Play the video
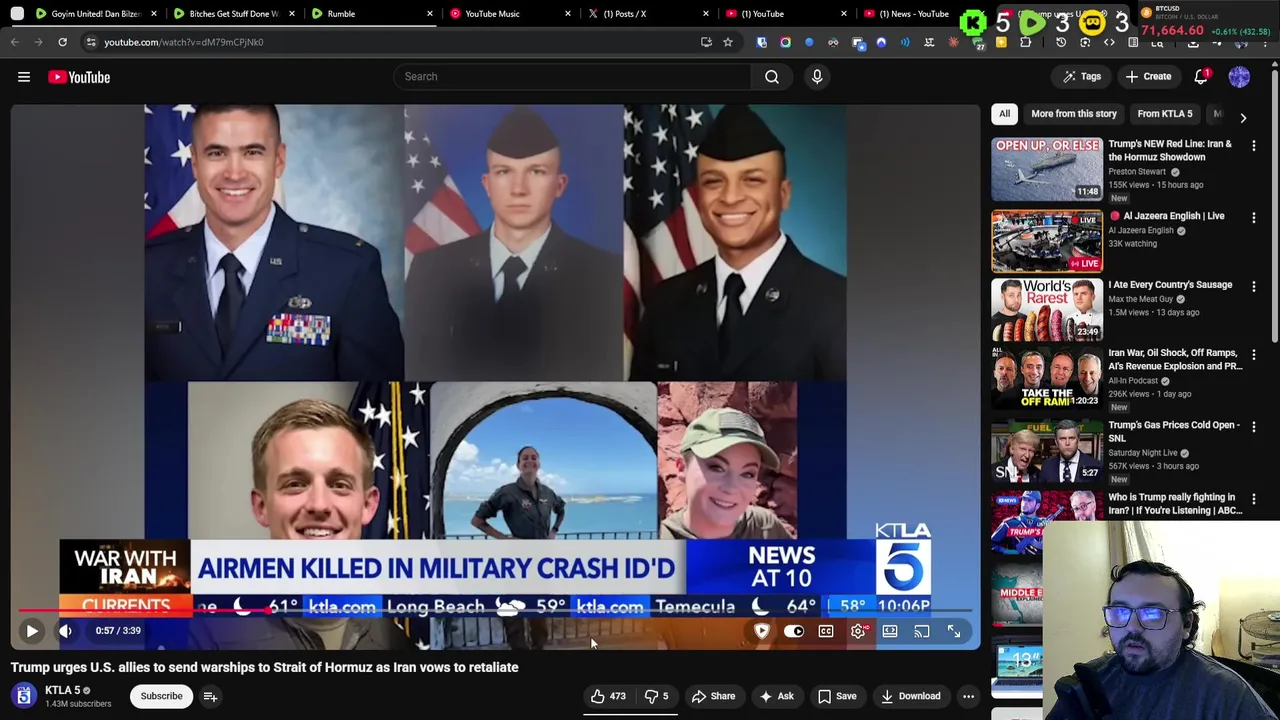This screenshot has width=1280, height=720. pos(32,631)
